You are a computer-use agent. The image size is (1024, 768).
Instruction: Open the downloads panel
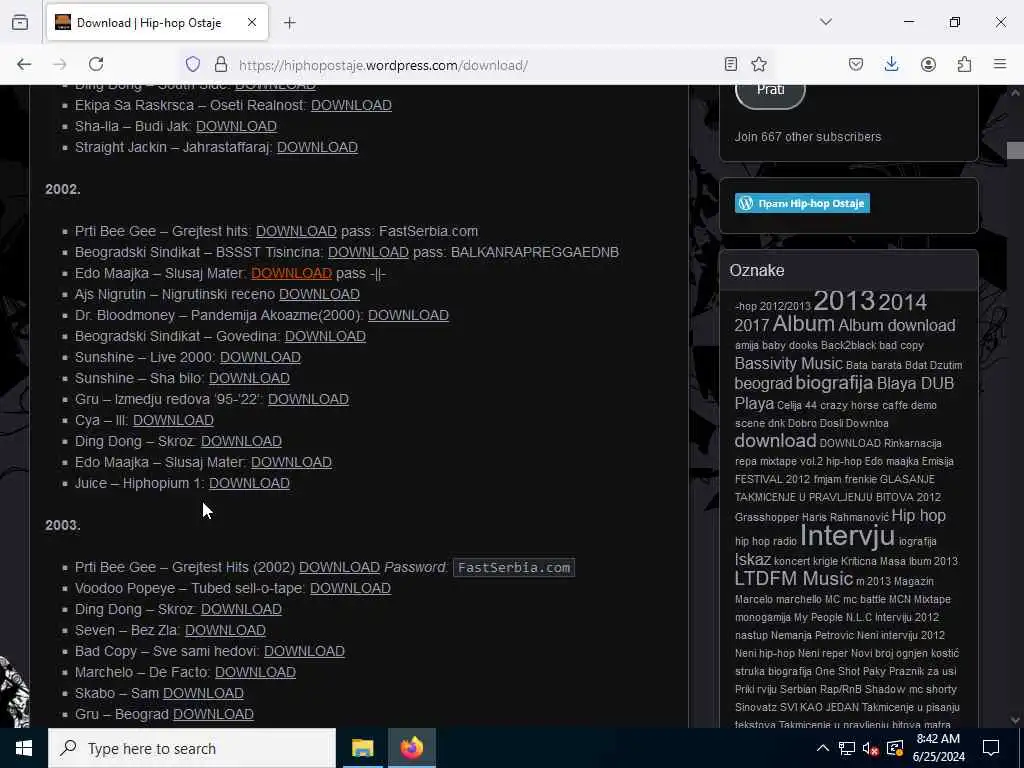coord(891,64)
